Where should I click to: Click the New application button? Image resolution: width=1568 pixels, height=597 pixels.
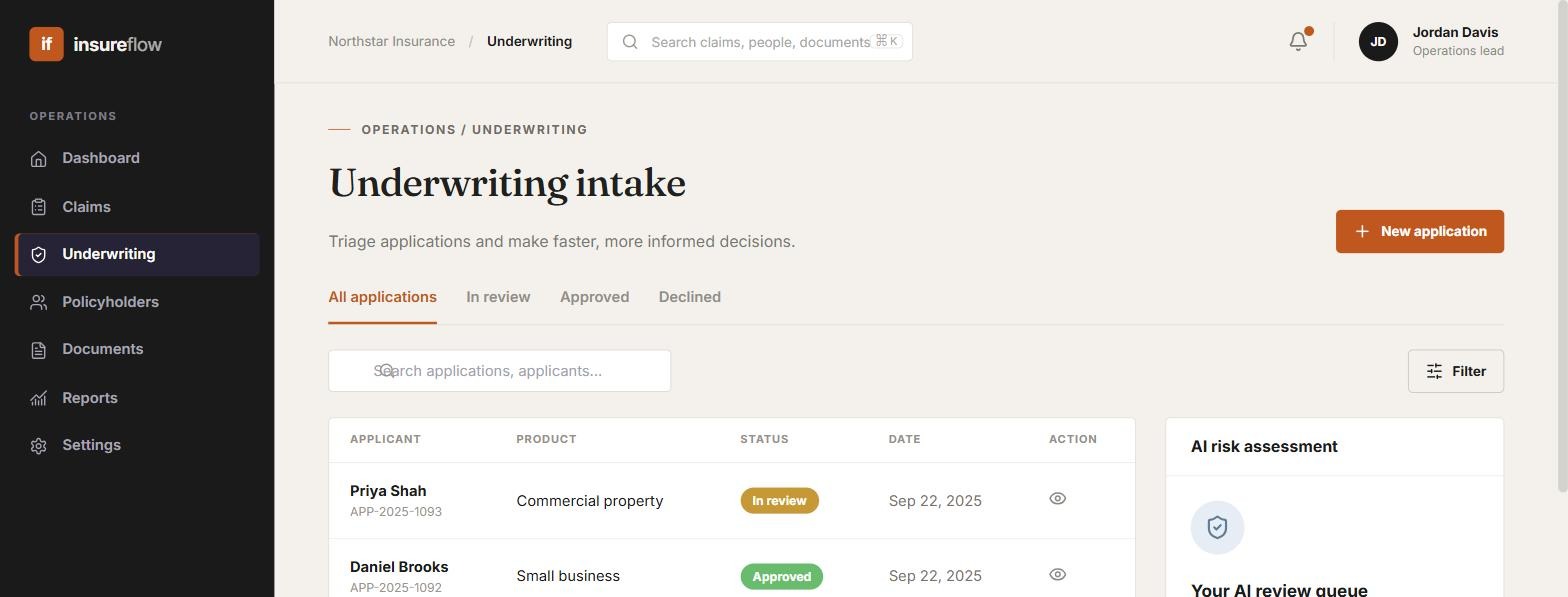point(1419,231)
